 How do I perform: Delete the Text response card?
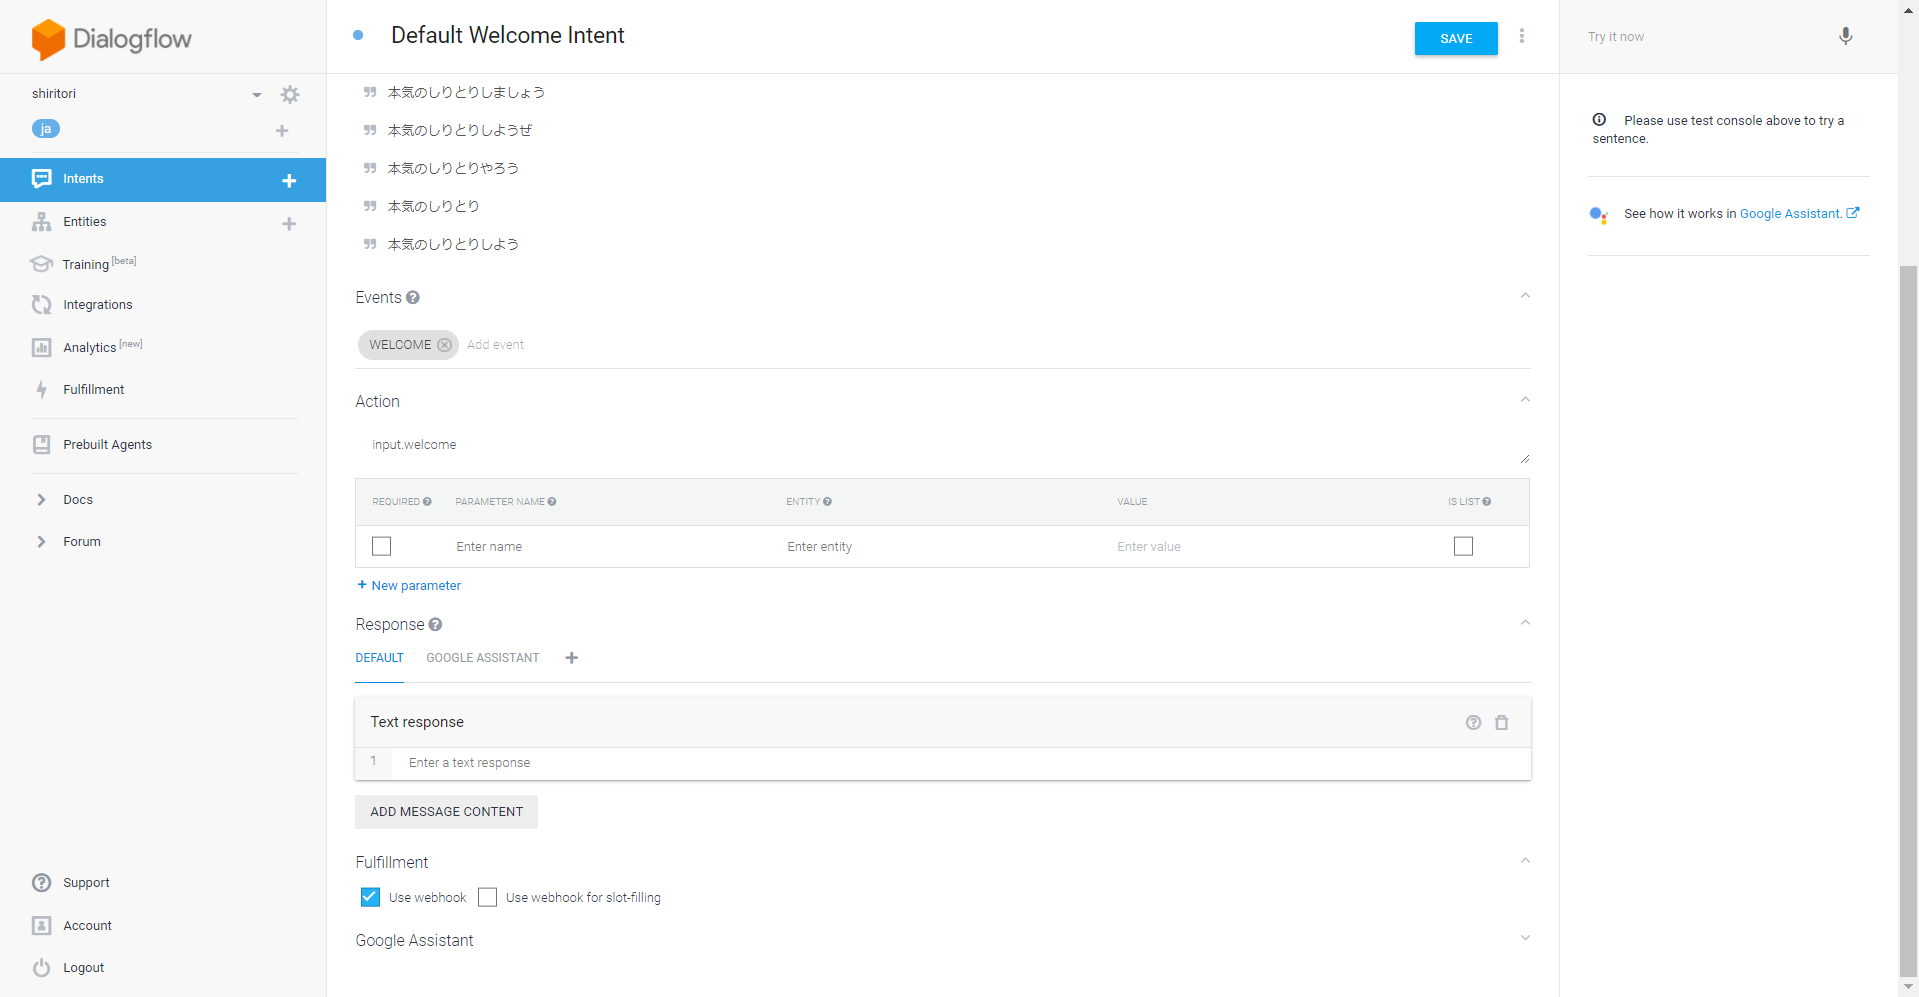(x=1501, y=723)
